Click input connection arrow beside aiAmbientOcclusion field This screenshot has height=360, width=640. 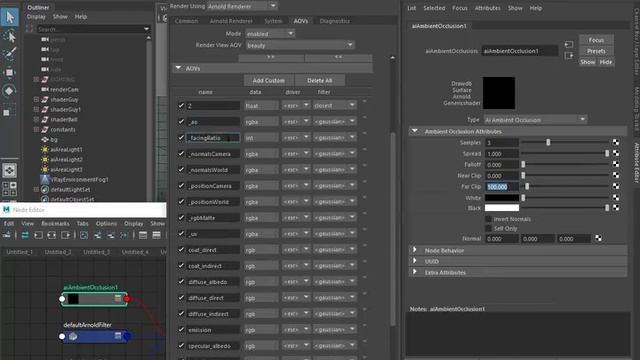click(569, 44)
